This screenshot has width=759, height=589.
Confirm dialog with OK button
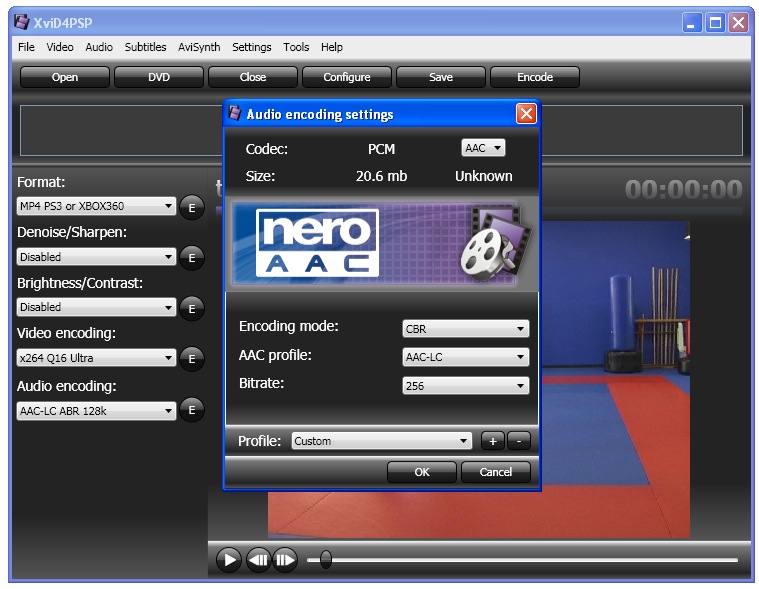(x=422, y=472)
